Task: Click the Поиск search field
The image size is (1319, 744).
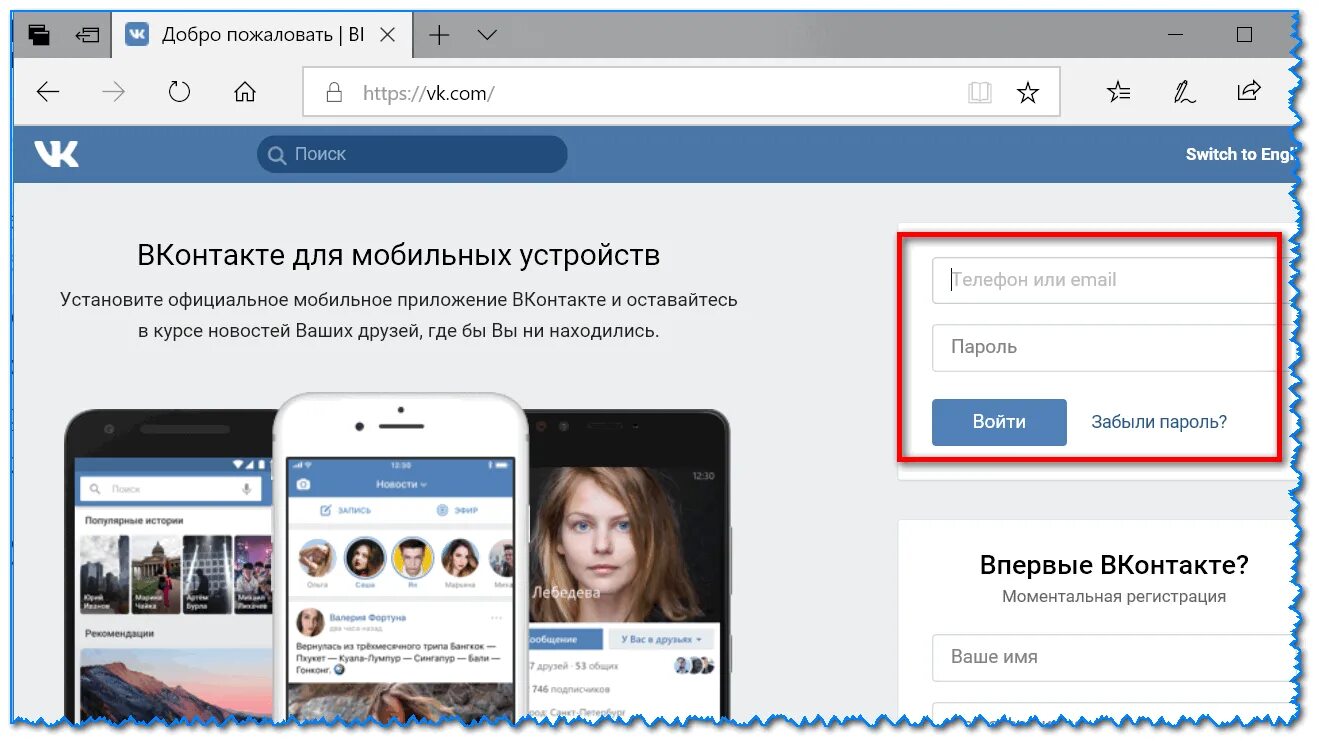Action: click(x=412, y=154)
